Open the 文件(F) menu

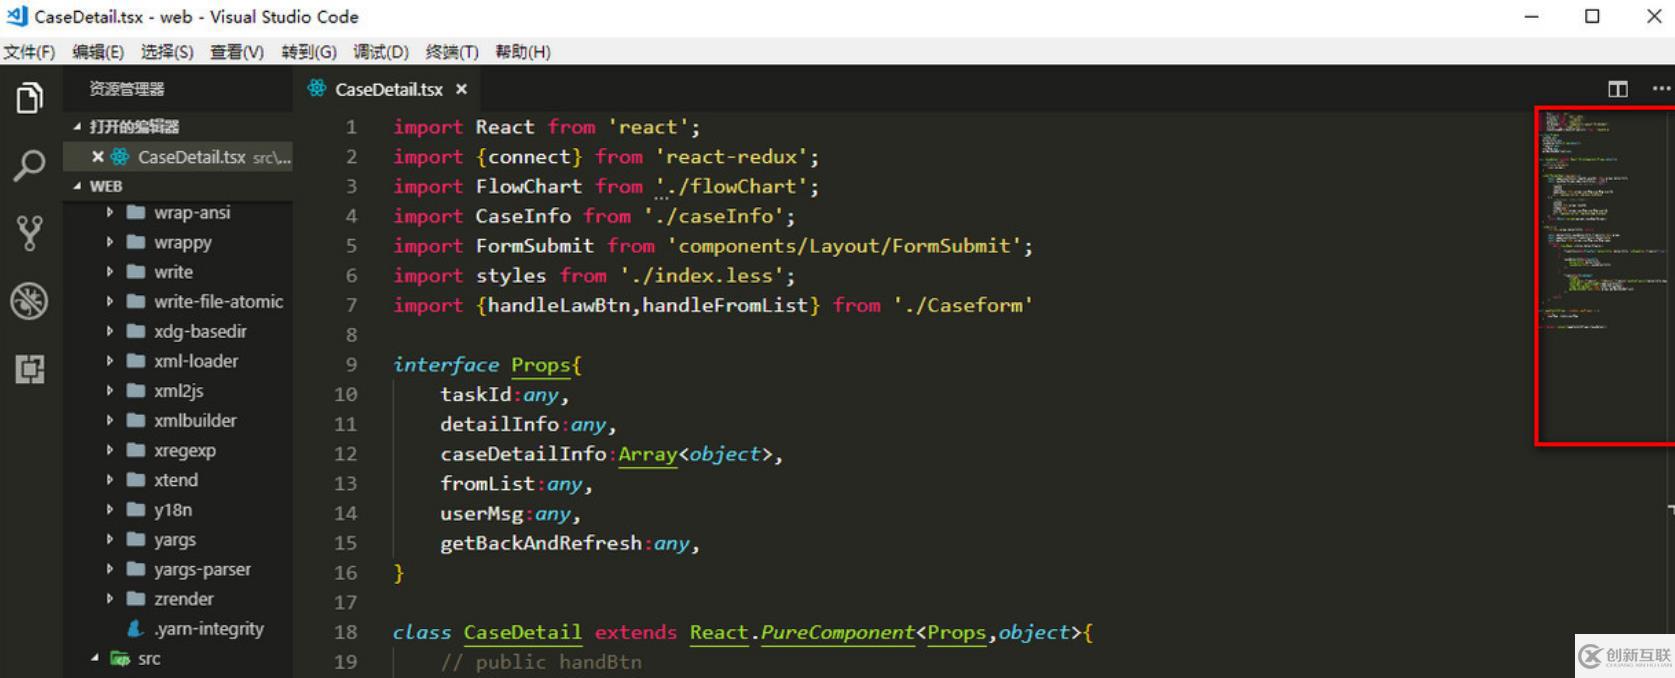click(x=29, y=52)
